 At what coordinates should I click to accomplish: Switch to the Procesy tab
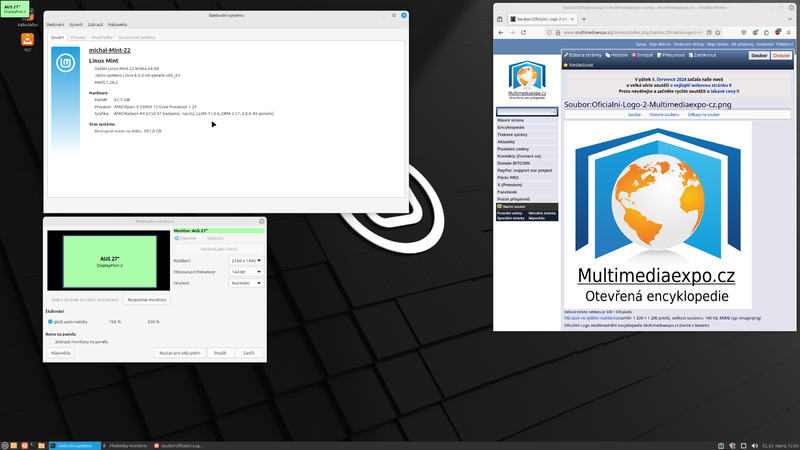(x=80, y=37)
